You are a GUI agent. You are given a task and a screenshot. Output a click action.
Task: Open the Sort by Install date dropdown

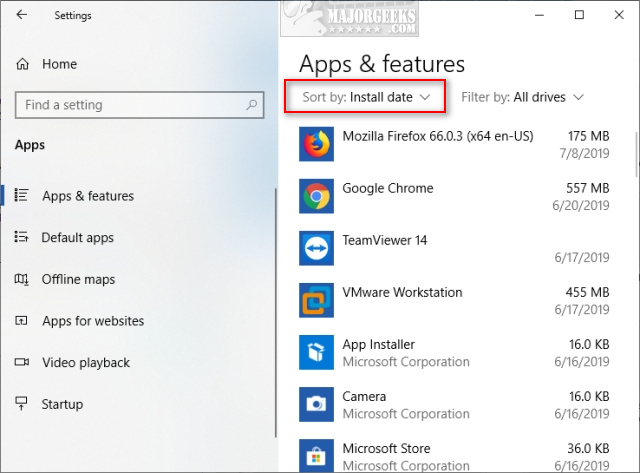(366, 97)
